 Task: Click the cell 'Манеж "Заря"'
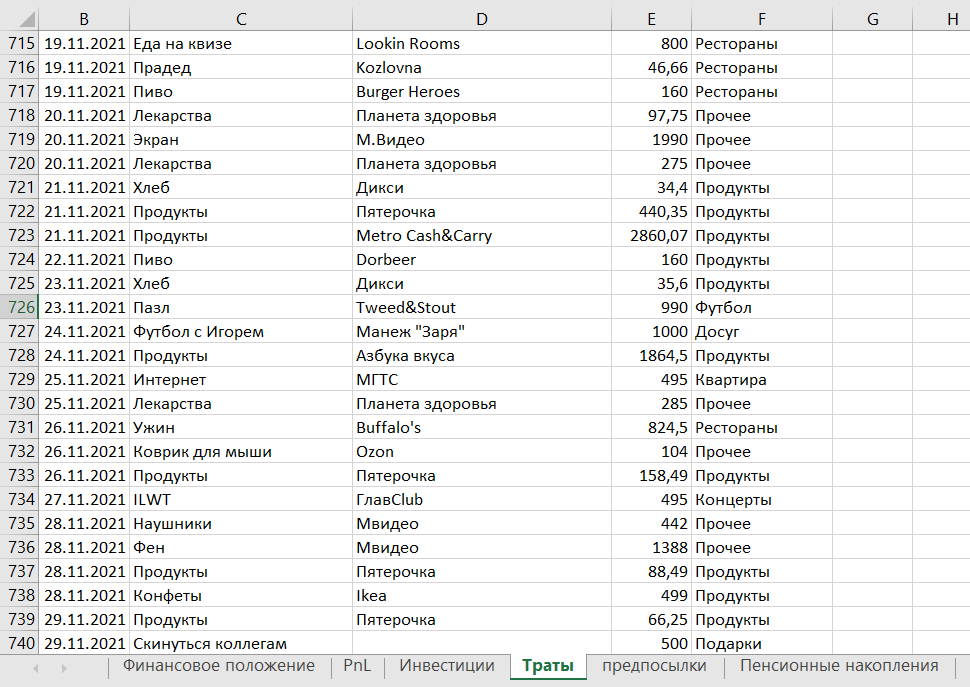(482, 331)
